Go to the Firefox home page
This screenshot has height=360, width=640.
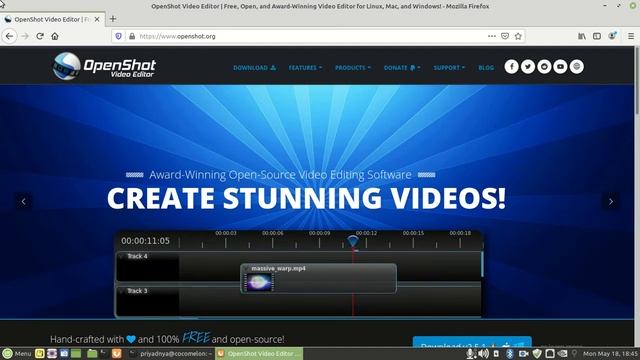click(x=55, y=36)
